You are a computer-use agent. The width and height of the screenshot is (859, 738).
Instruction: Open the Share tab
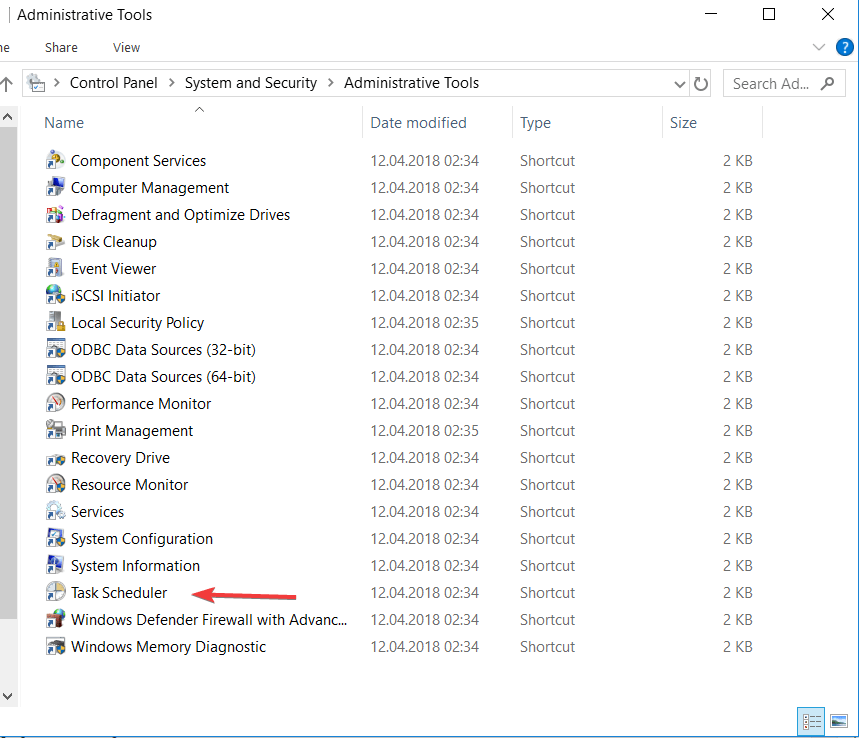(x=61, y=47)
